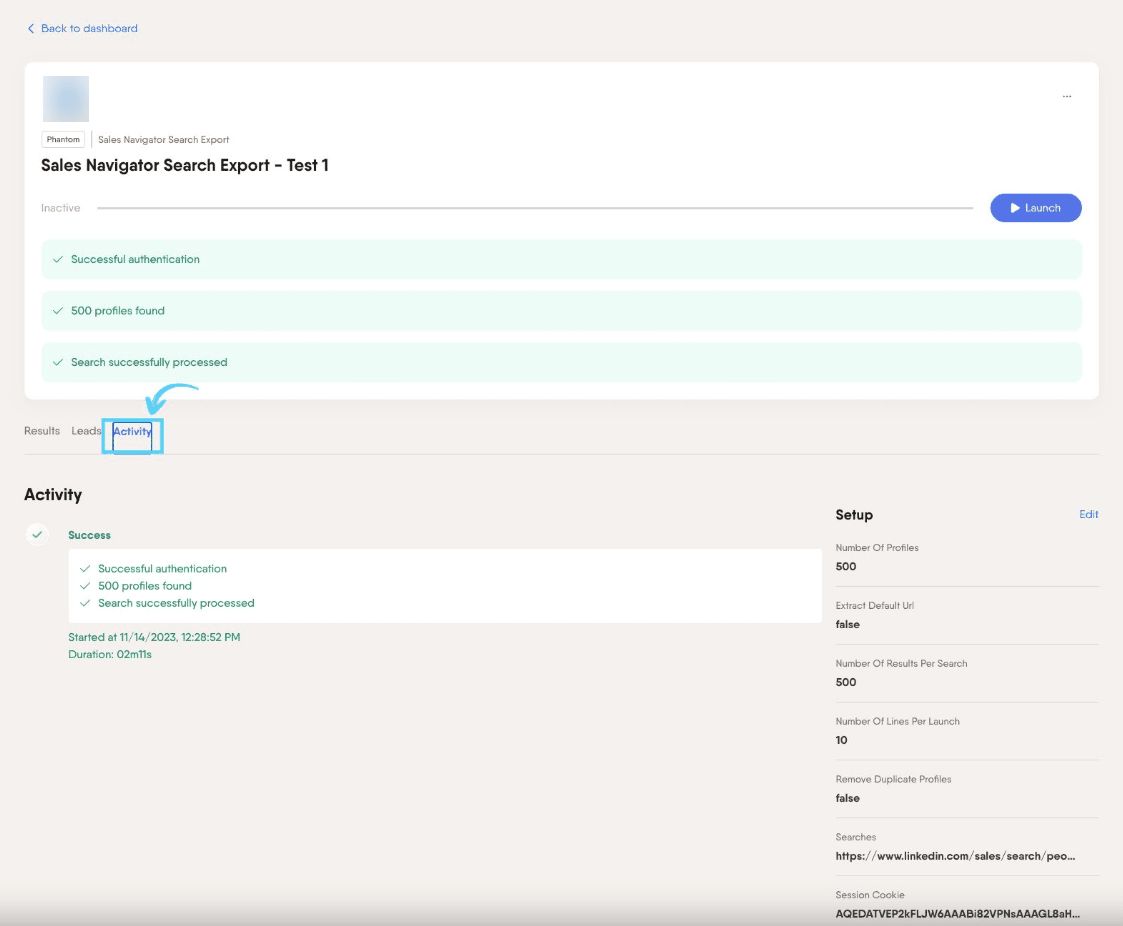Click the Inactive progress bar line
The width and height of the screenshot is (1123, 926).
pyautogui.click(x=535, y=208)
